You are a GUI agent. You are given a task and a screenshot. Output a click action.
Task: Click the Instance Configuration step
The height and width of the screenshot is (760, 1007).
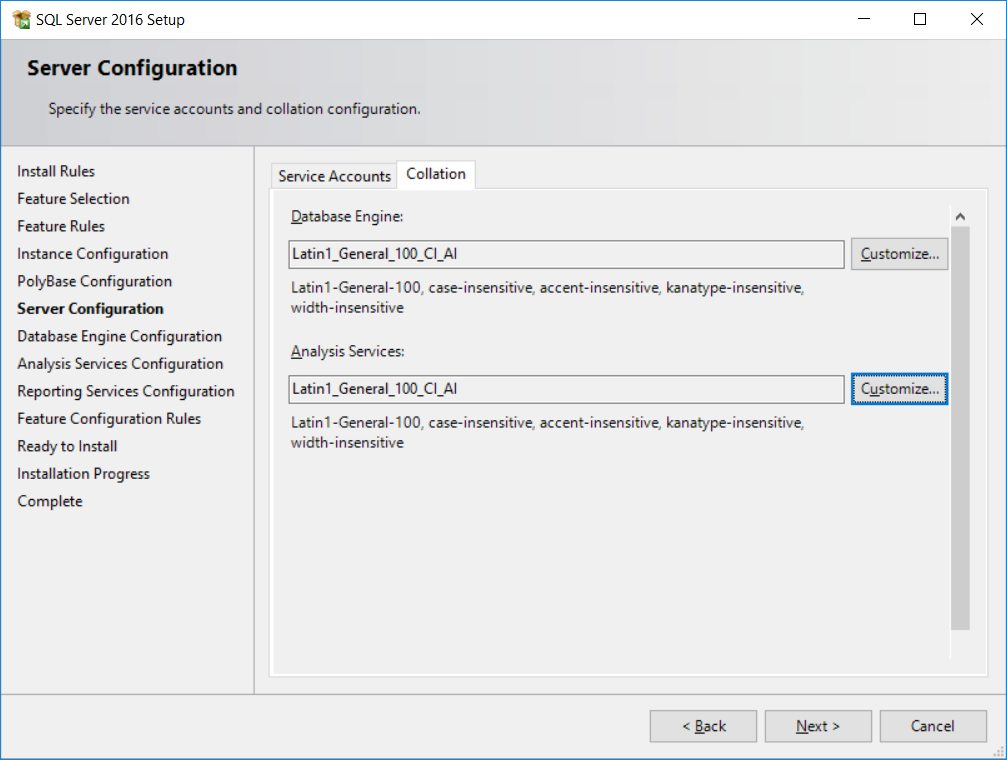(x=92, y=254)
